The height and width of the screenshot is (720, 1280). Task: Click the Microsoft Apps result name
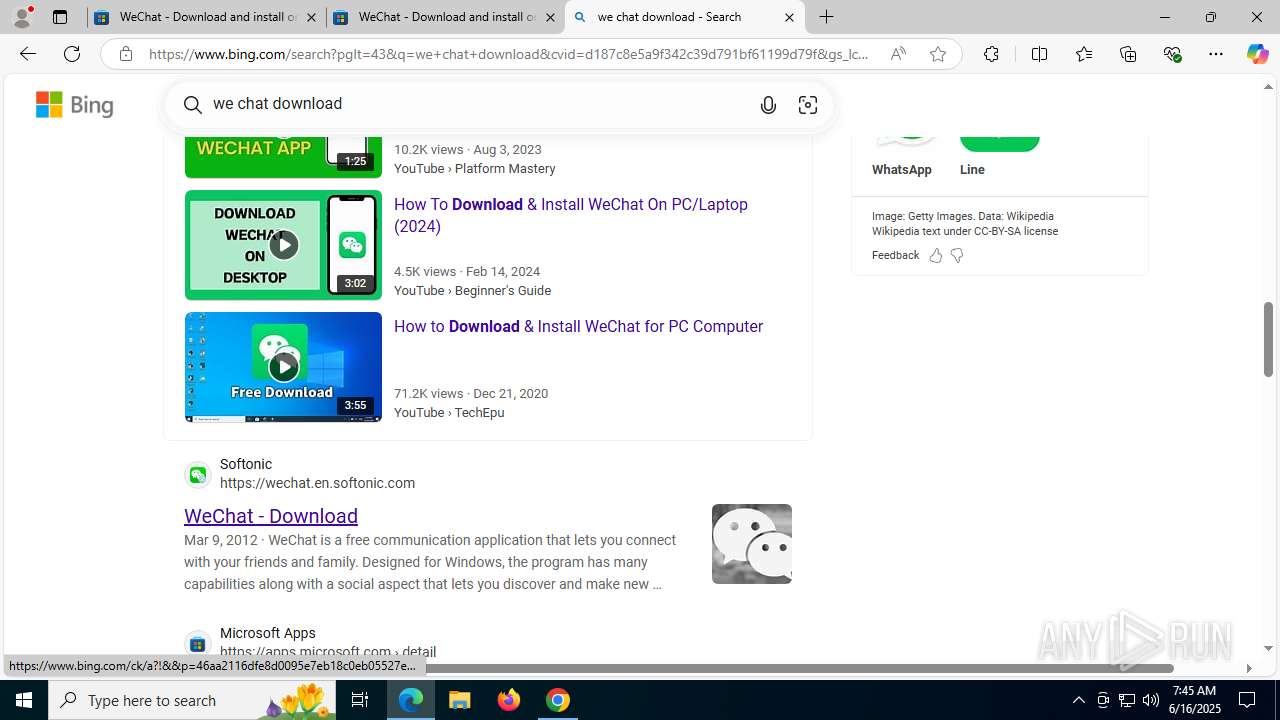268,633
